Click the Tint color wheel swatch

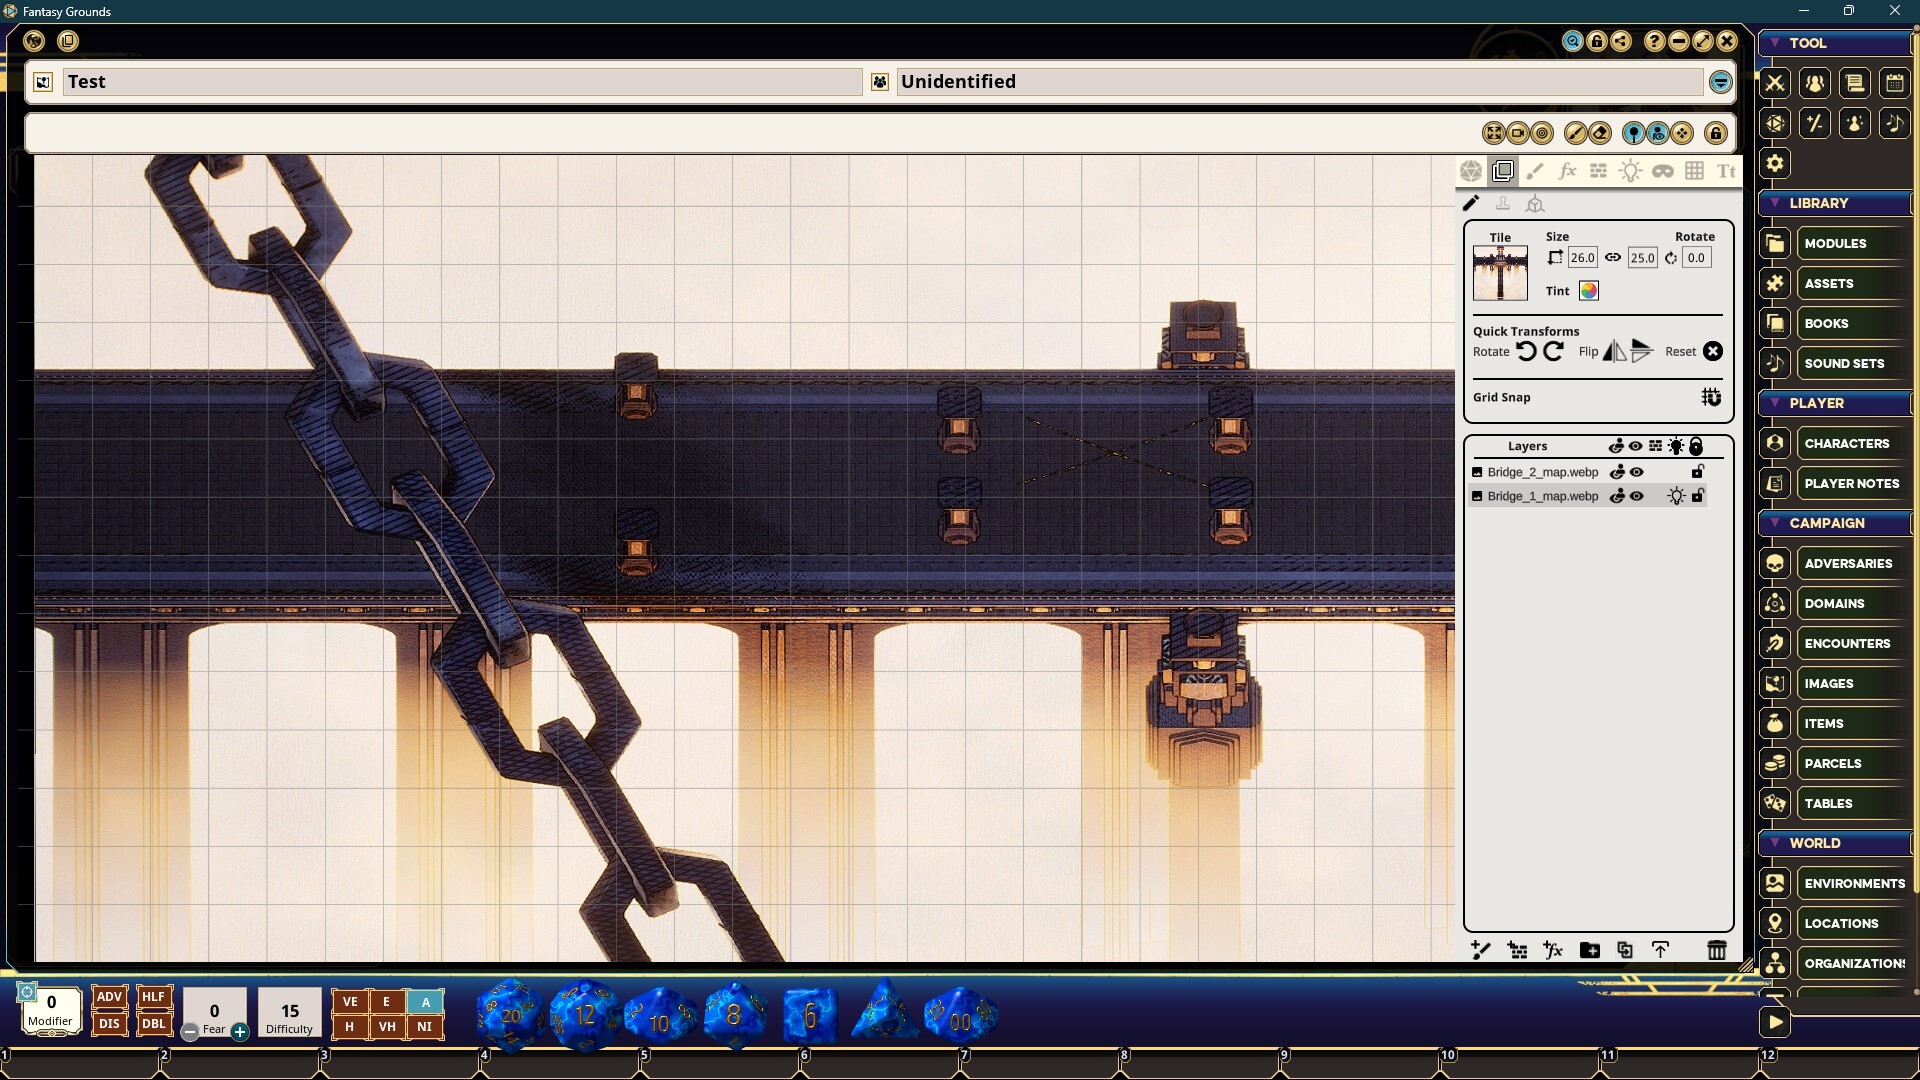pyautogui.click(x=1589, y=291)
